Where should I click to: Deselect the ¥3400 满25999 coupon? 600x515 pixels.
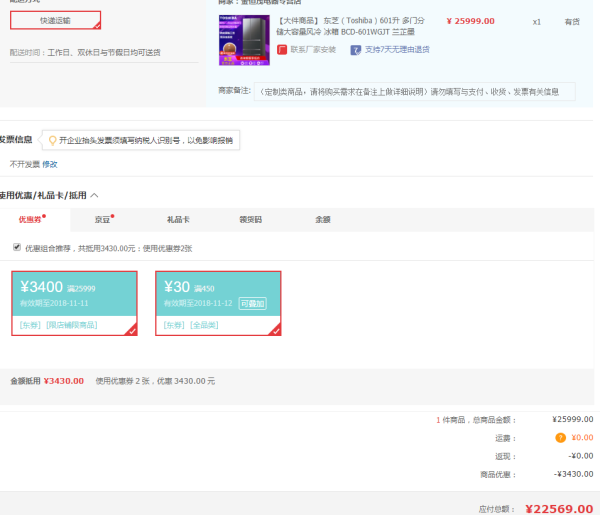click(74, 303)
